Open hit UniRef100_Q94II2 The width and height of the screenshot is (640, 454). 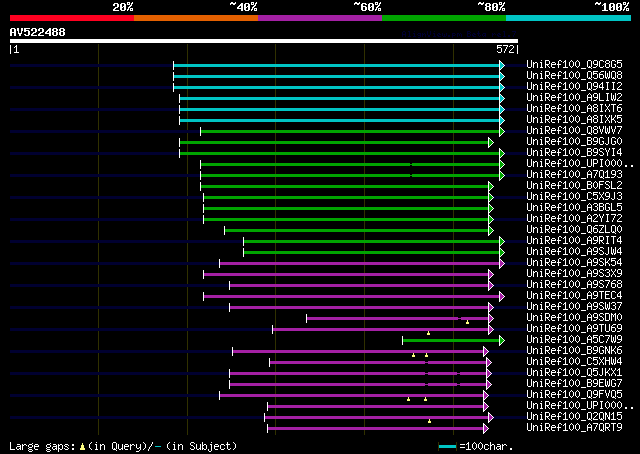click(574, 86)
